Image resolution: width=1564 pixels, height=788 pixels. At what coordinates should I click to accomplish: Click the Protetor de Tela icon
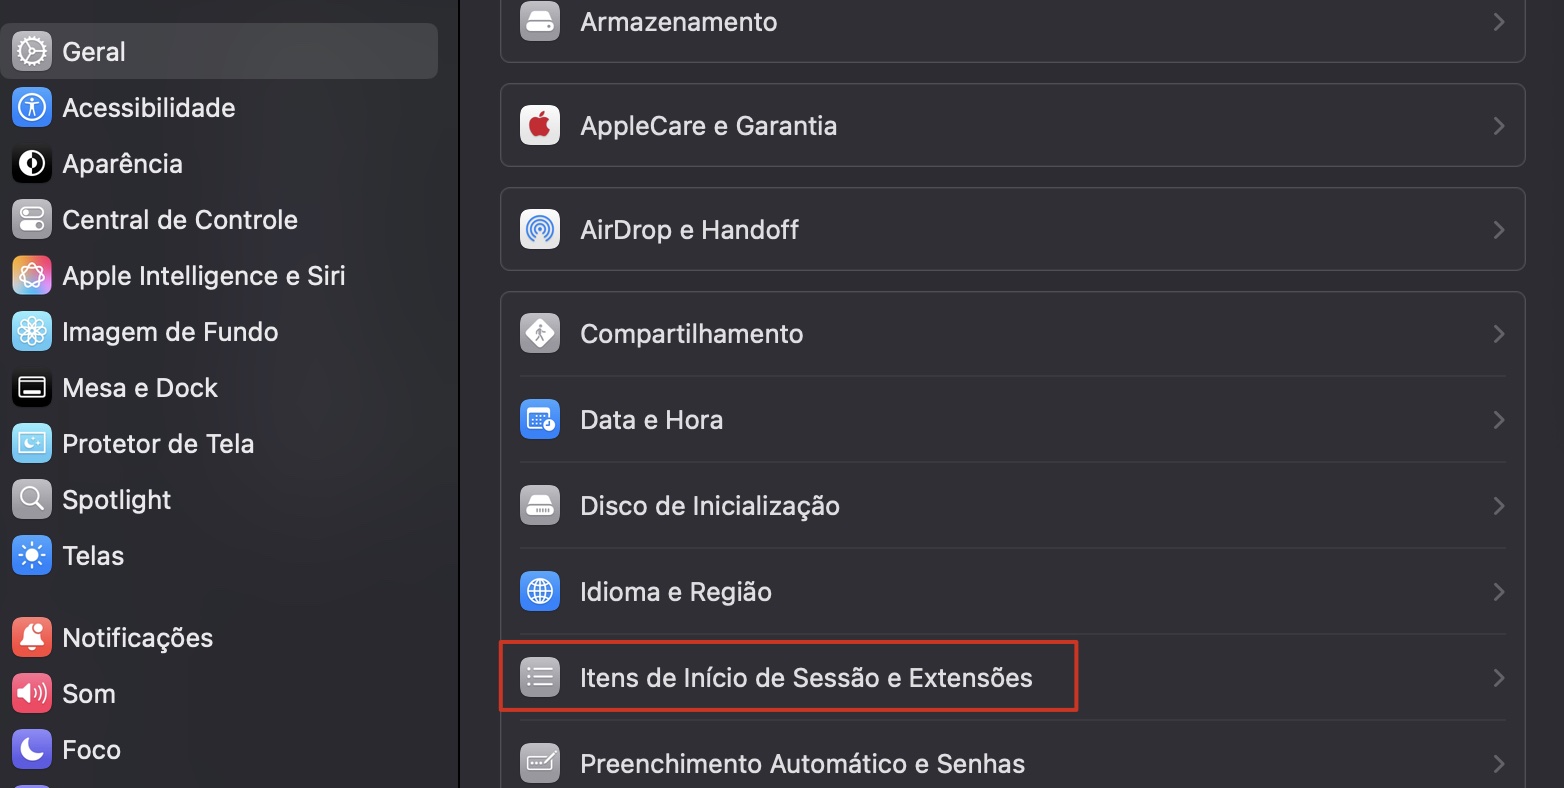31,443
